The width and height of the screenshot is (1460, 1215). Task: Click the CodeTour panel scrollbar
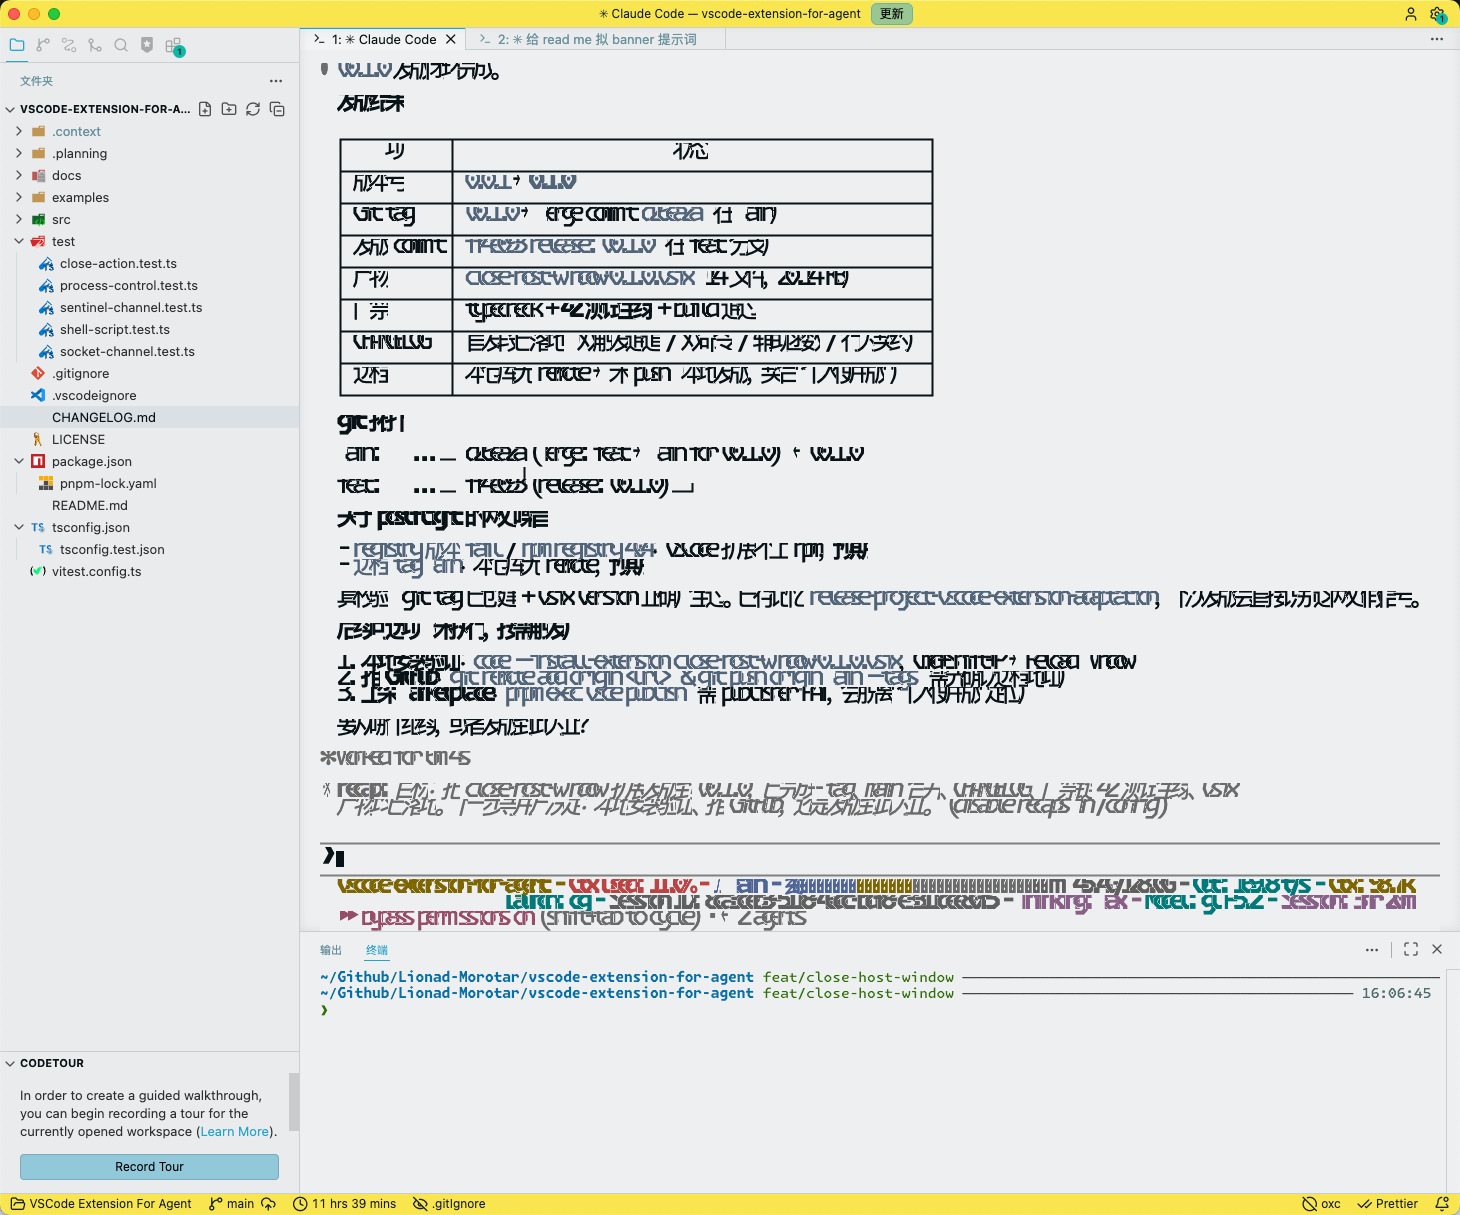(x=294, y=1101)
